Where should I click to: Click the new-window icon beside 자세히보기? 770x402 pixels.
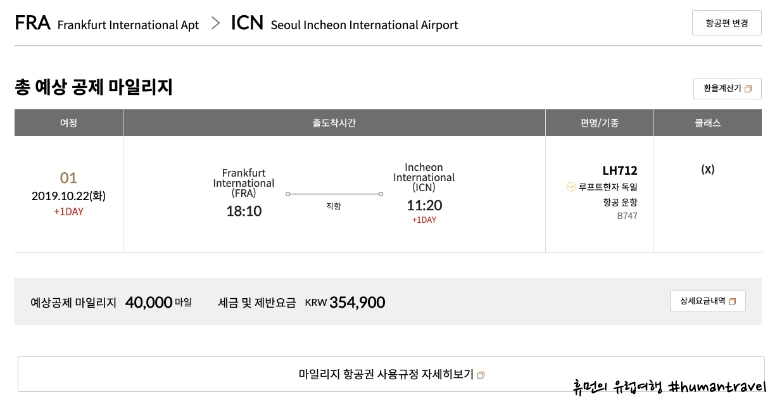click(x=481, y=375)
